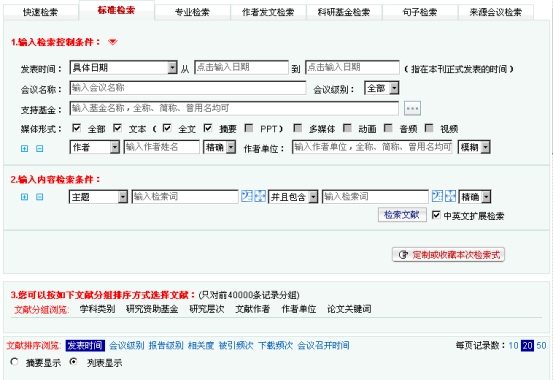Screen dimensions: 553x380
Task: Add author row with plus icon
Action: pos(24,149)
